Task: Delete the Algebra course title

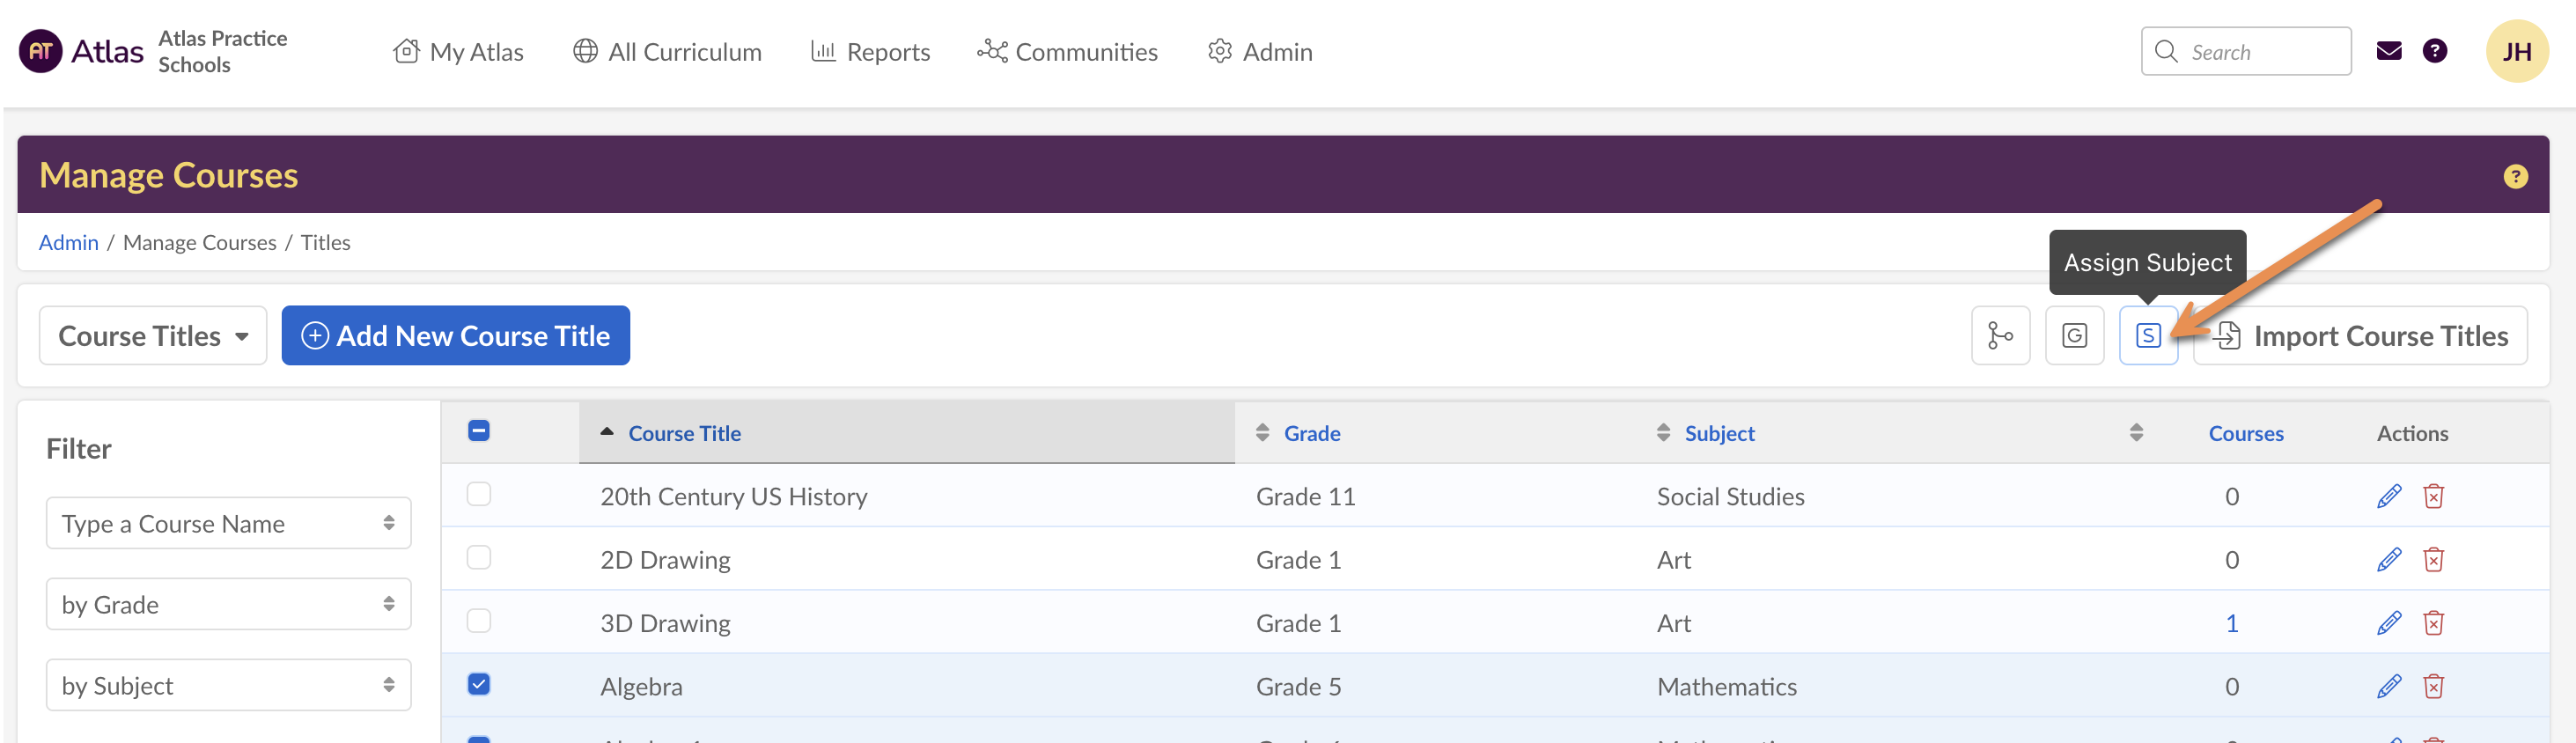Action: tap(2433, 687)
